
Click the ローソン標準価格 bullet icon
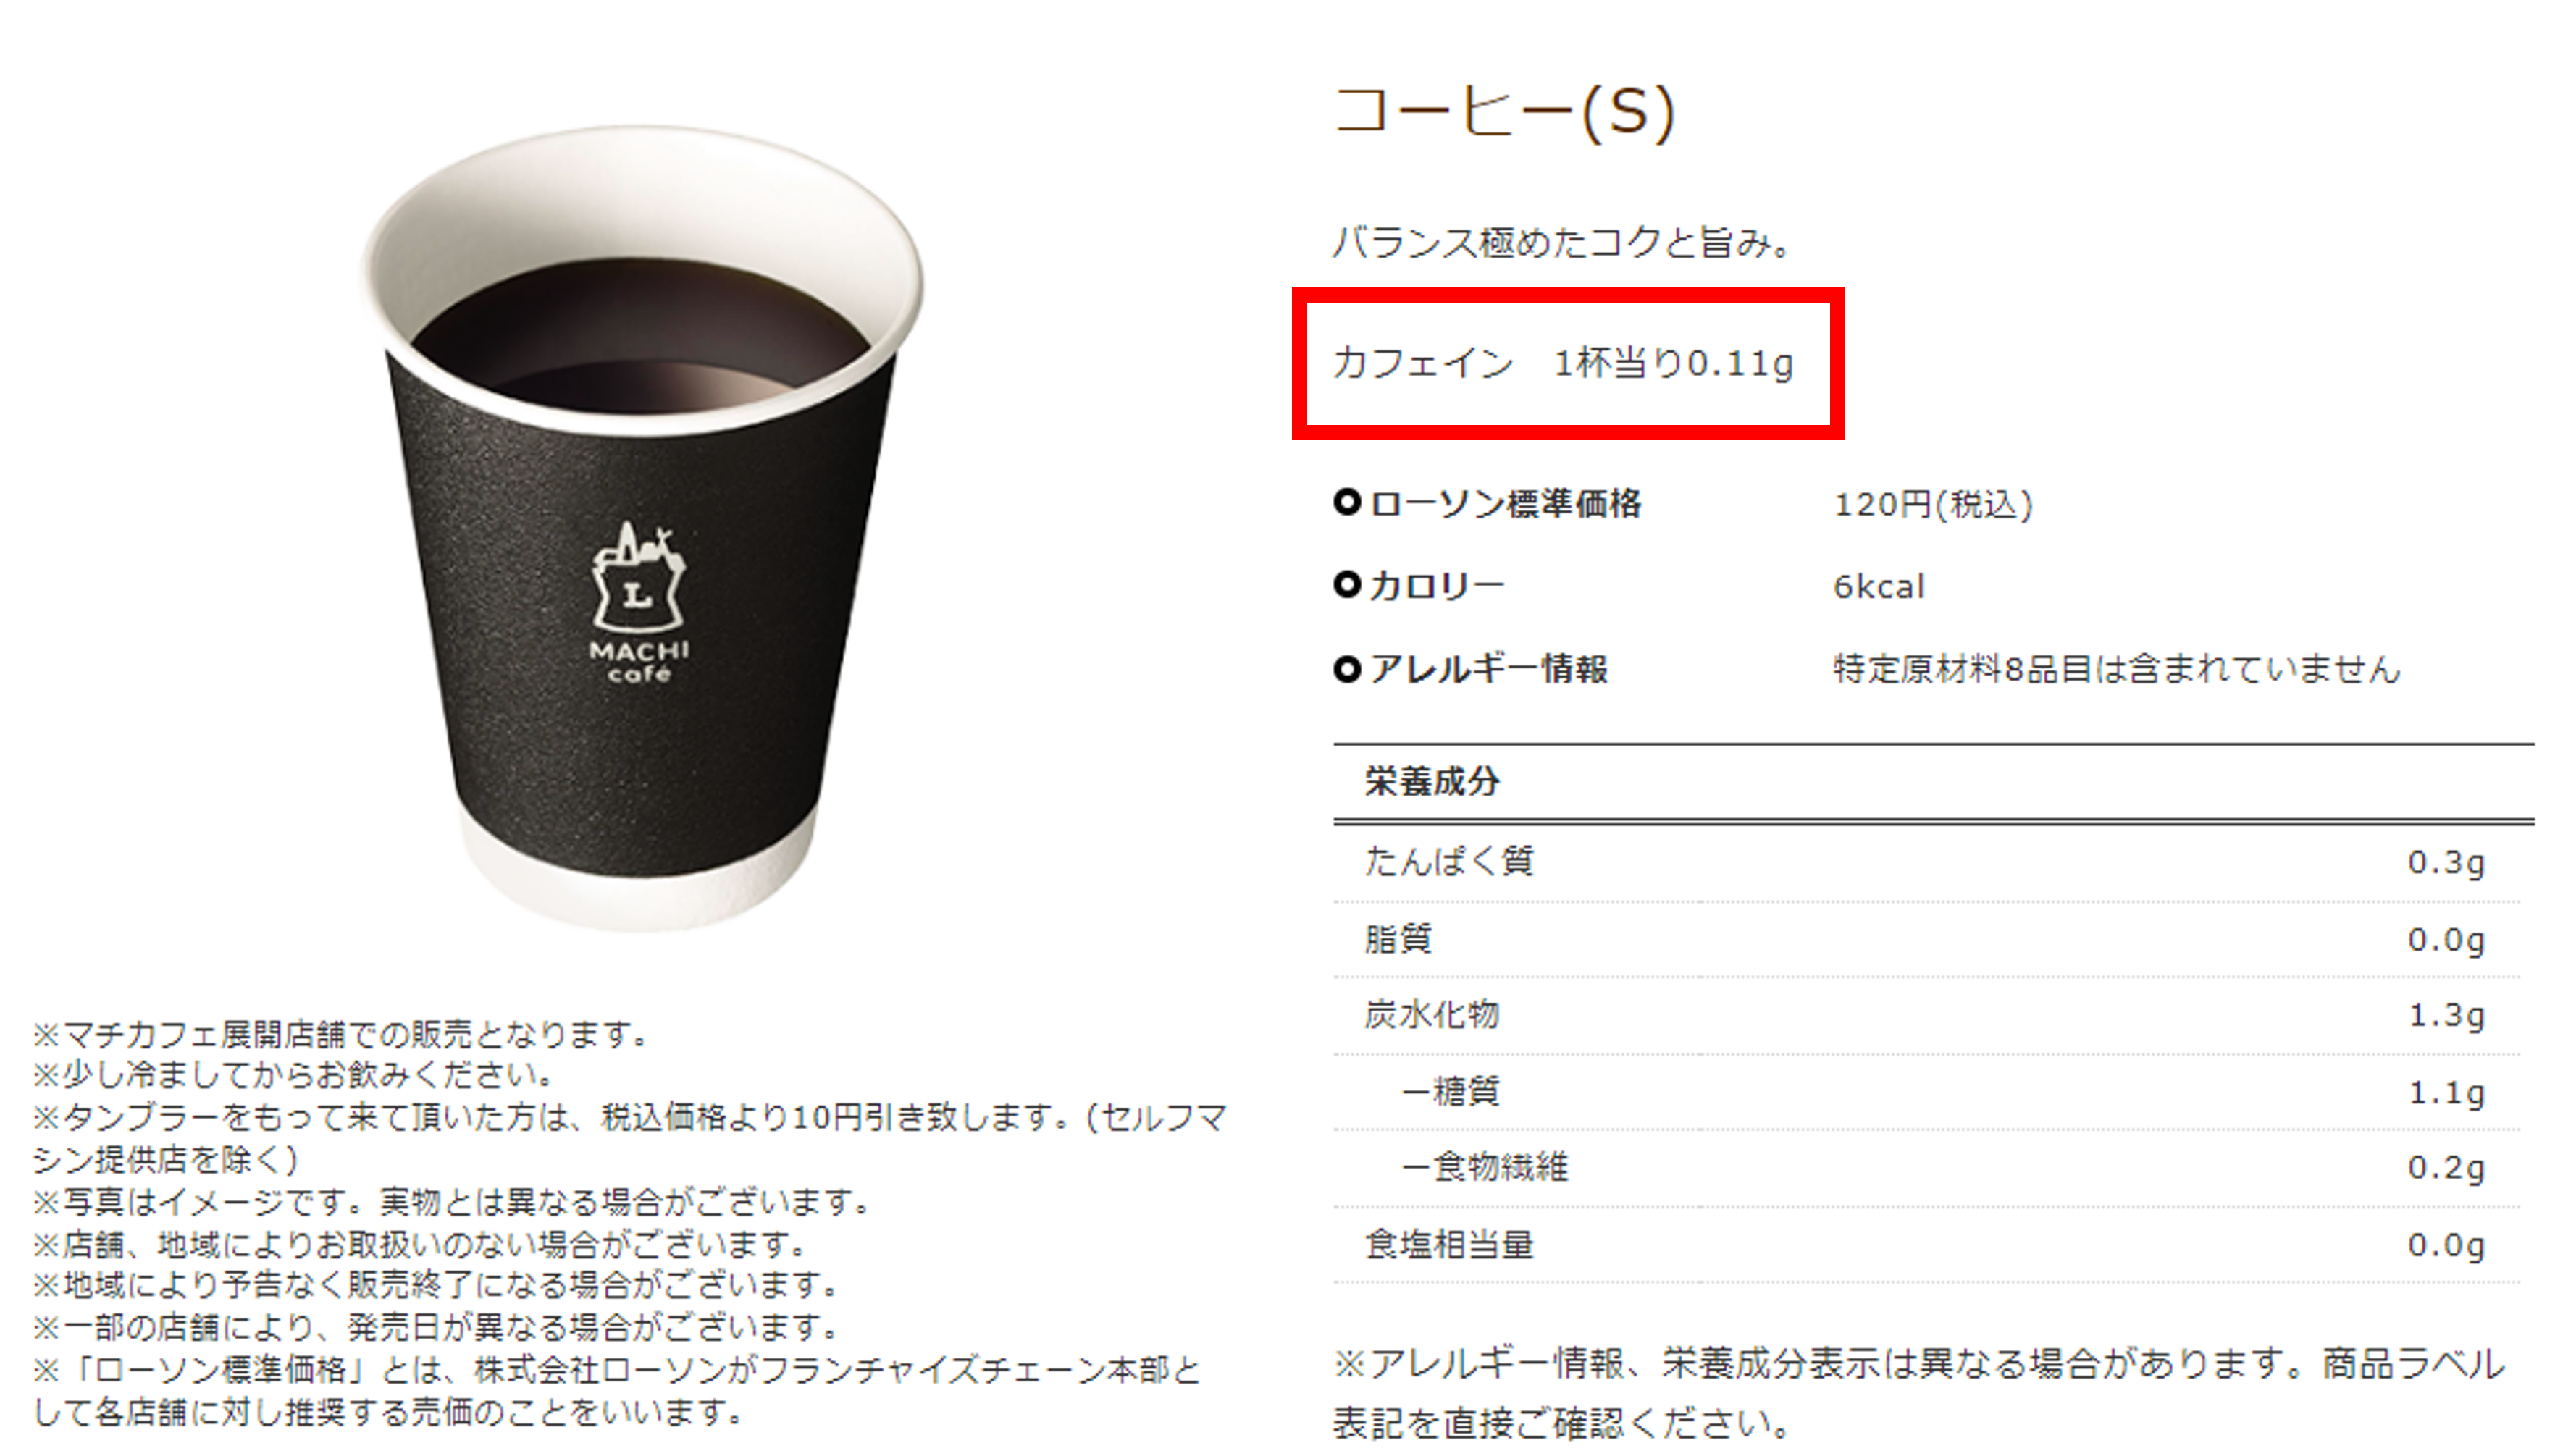1347,502
